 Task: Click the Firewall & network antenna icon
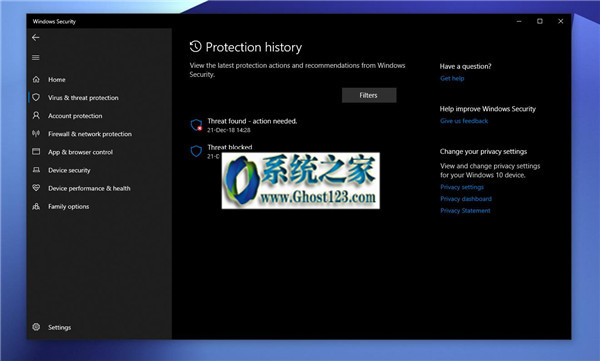(x=36, y=133)
